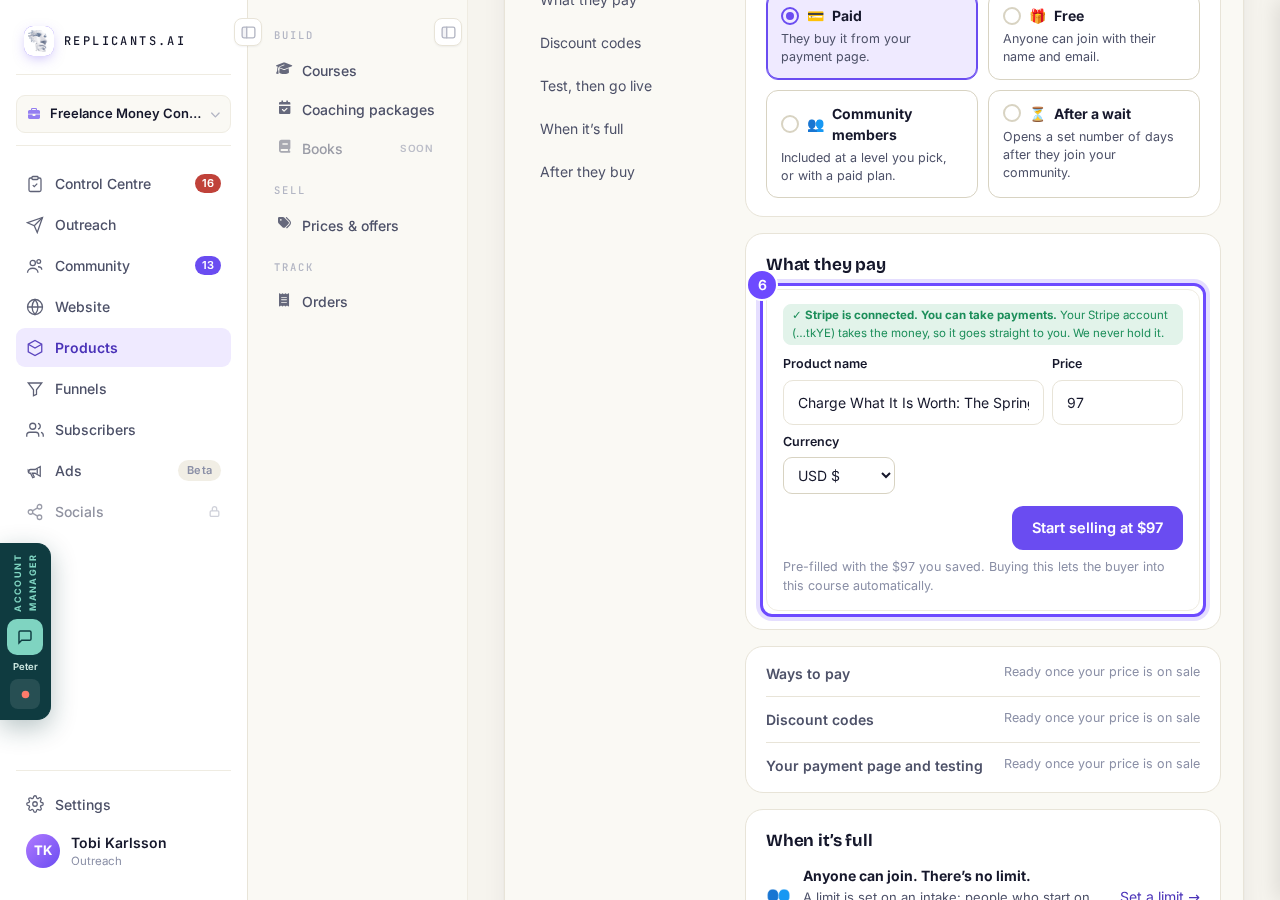Select the After a wait radio option

[x=1012, y=113]
